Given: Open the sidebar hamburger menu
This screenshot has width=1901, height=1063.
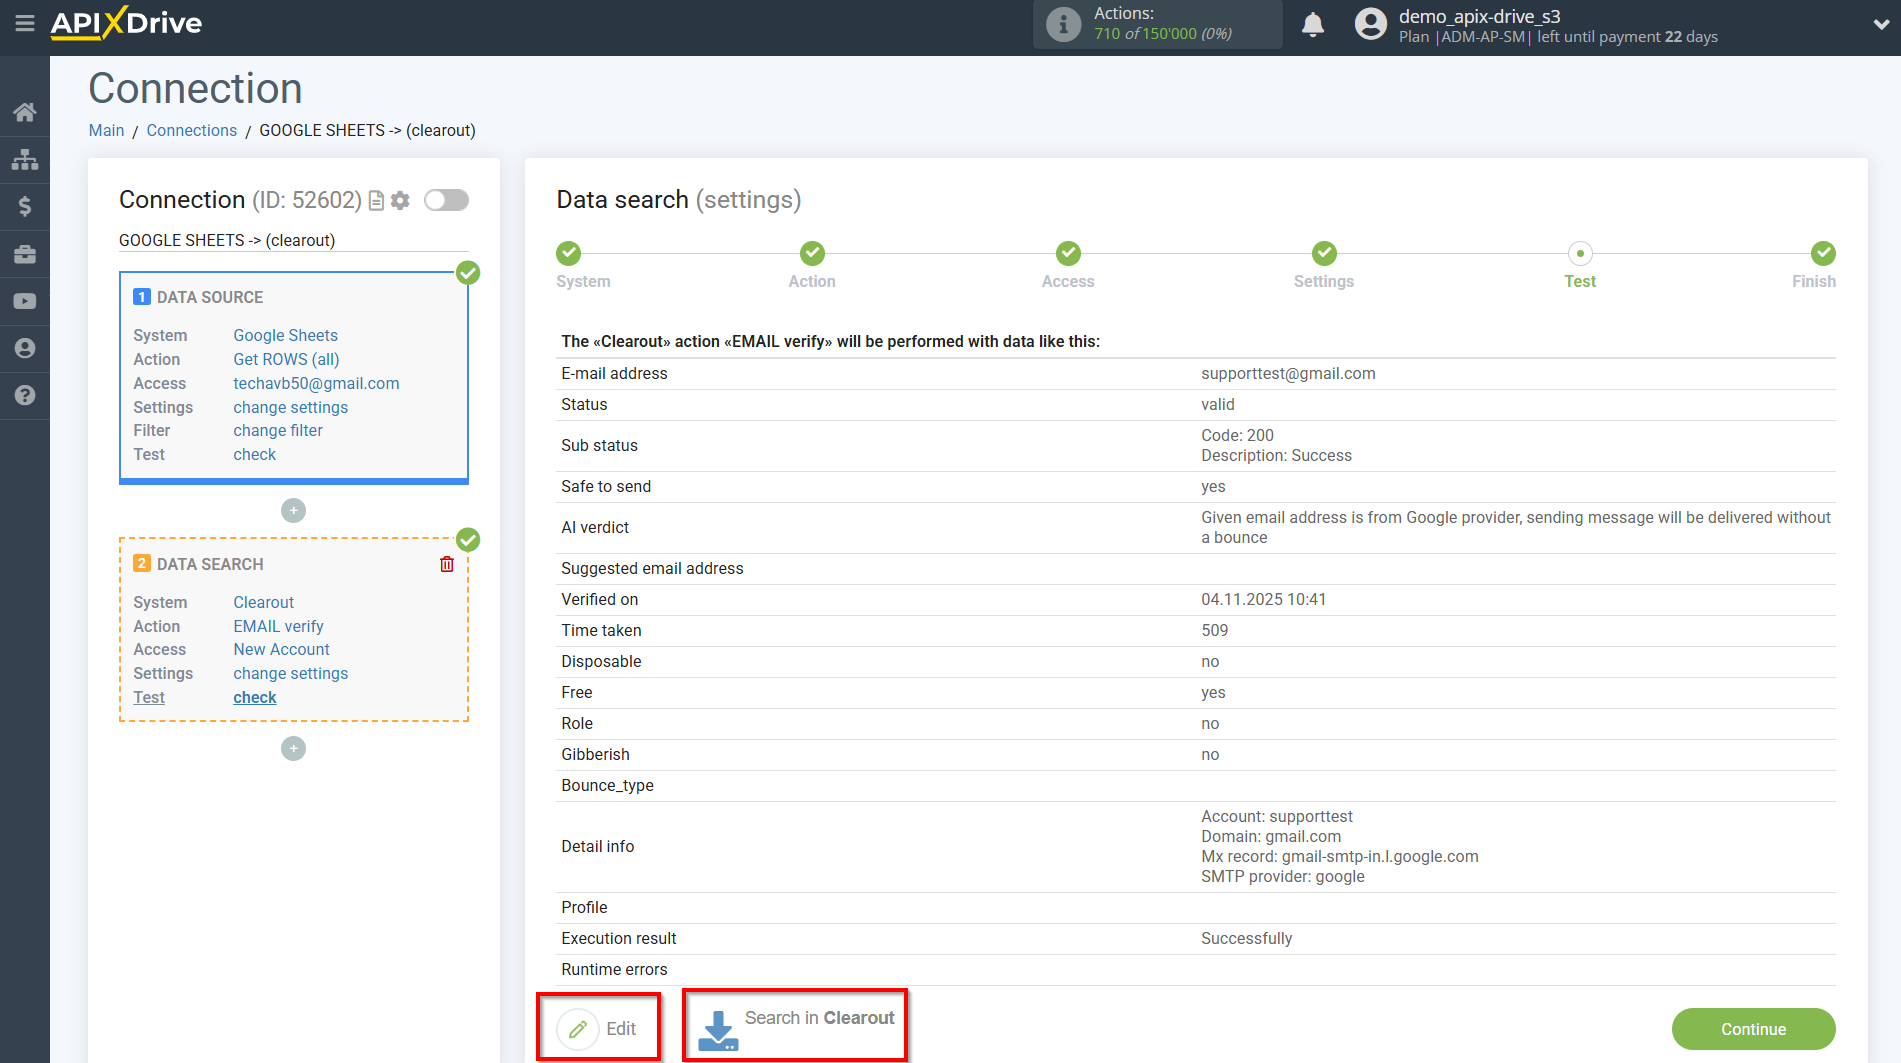Looking at the screenshot, I should pyautogui.click(x=25, y=24).
